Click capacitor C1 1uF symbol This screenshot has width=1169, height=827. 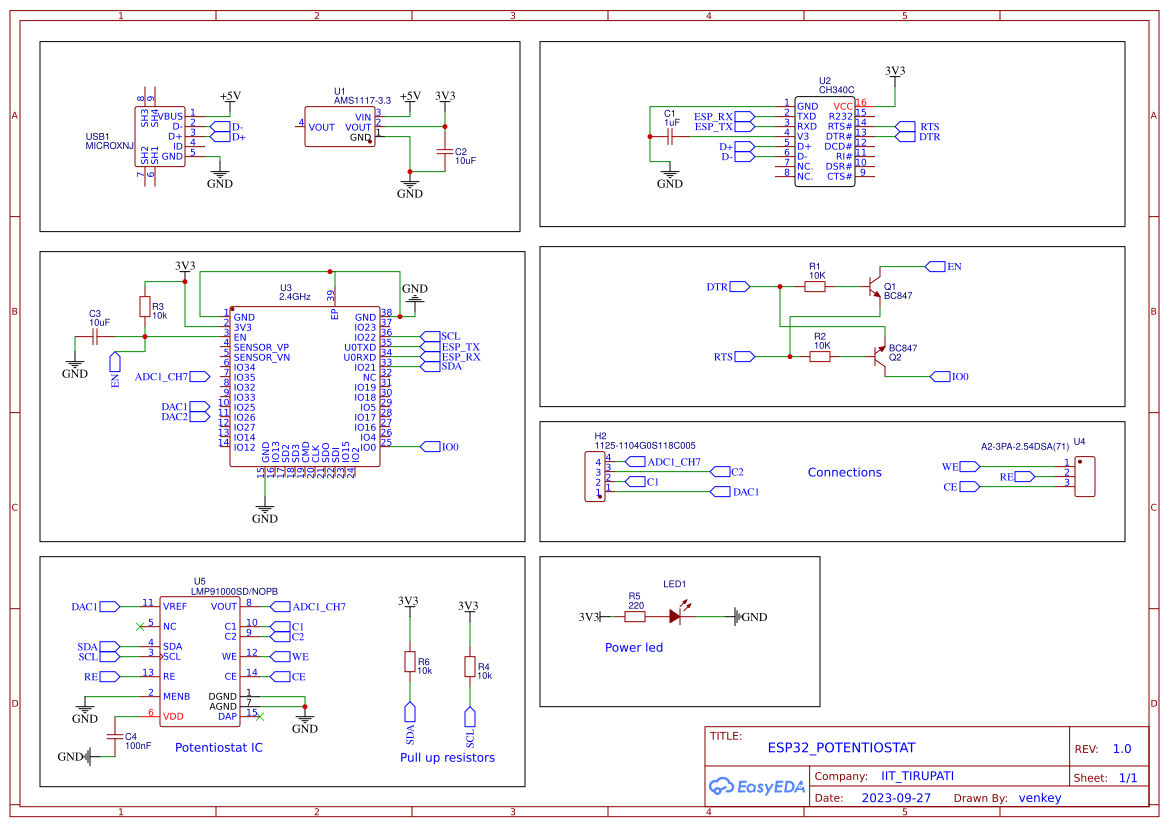tap(669, 136)
